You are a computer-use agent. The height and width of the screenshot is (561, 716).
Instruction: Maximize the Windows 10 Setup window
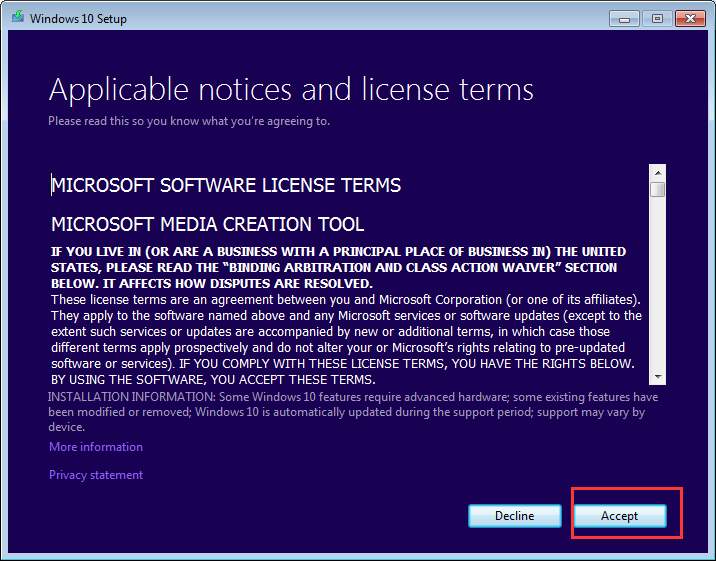point(656,17)
